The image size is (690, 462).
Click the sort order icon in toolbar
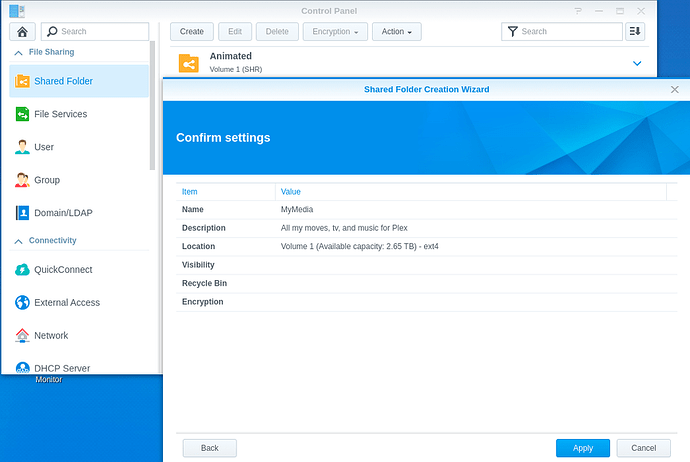[x=635, y=32]
